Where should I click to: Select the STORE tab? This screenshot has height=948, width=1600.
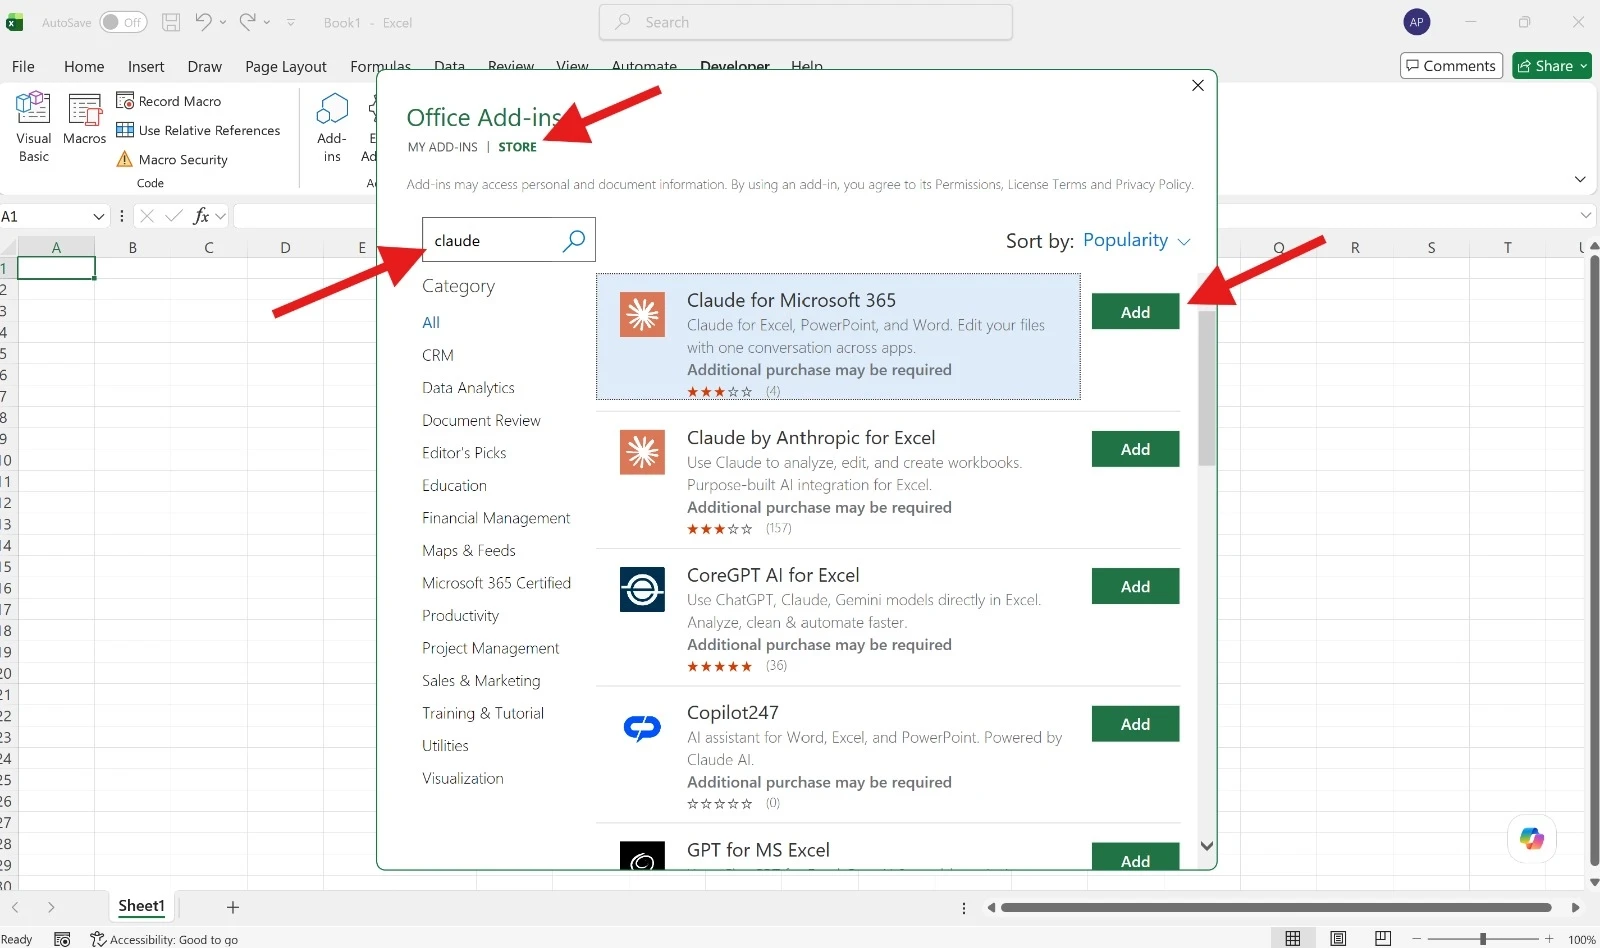517,147
